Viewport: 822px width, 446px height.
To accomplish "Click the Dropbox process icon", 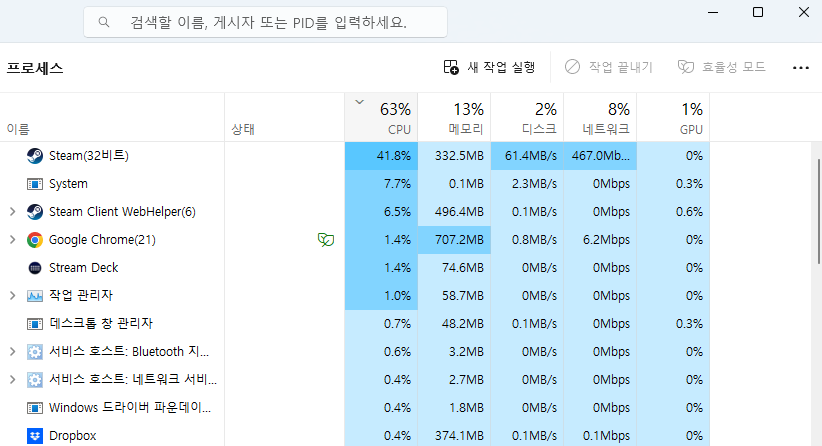I will tap(35, 436).
